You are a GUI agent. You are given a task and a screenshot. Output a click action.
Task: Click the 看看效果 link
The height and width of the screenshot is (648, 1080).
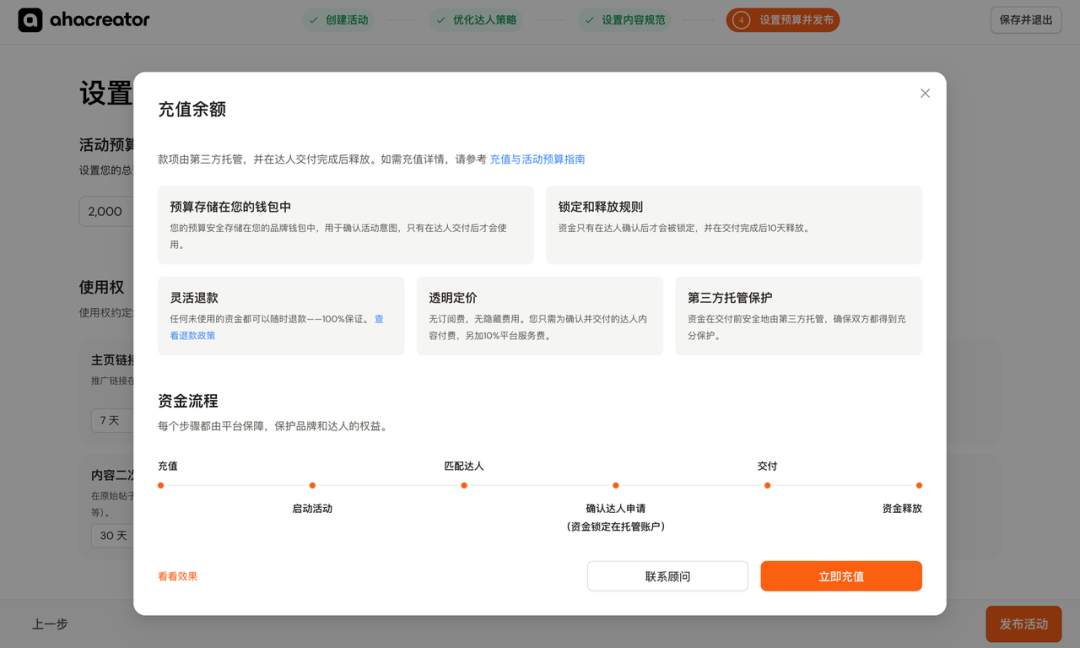[x=178, y=576]
